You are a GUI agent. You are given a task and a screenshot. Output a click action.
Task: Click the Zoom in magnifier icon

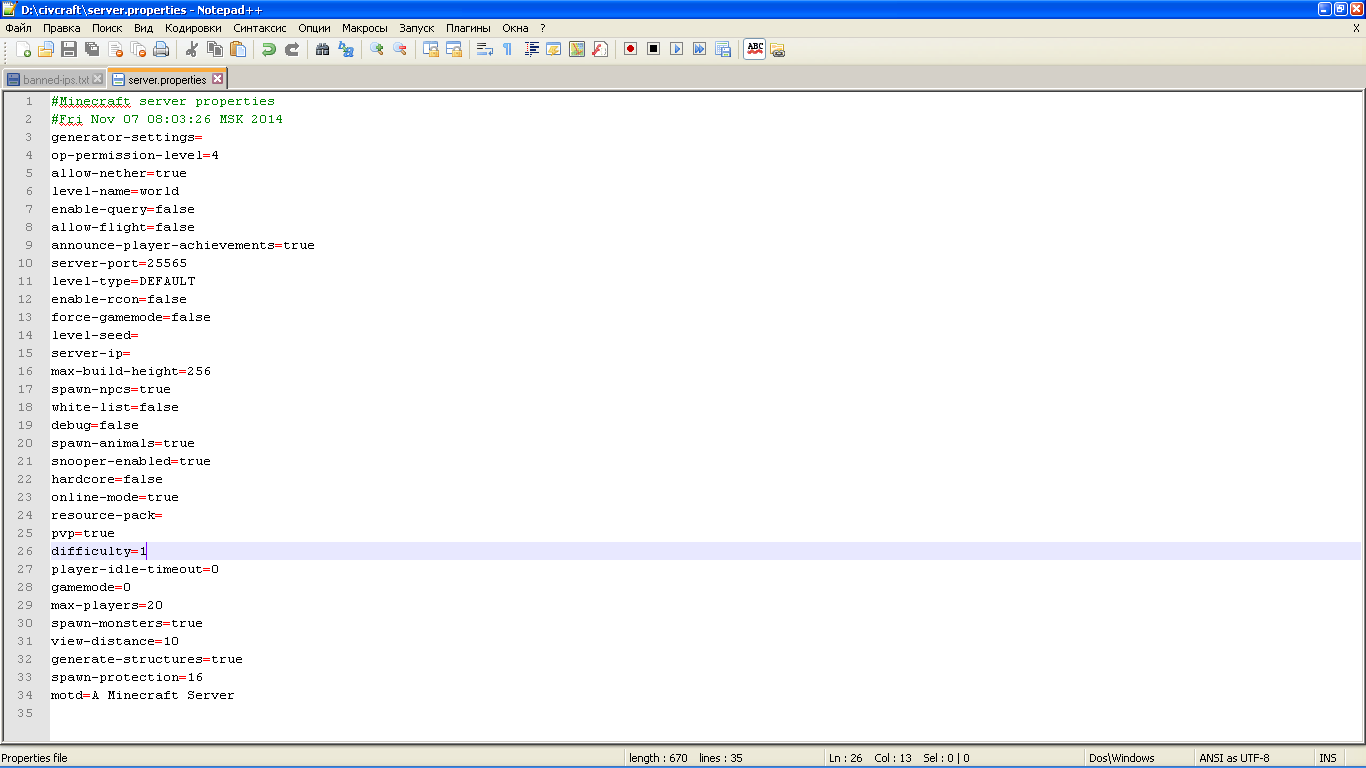click(377, 49)
